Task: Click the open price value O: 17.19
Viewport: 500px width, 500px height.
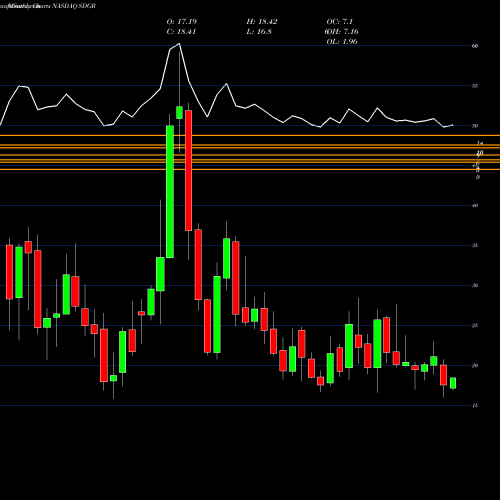Action: [182, 22]
